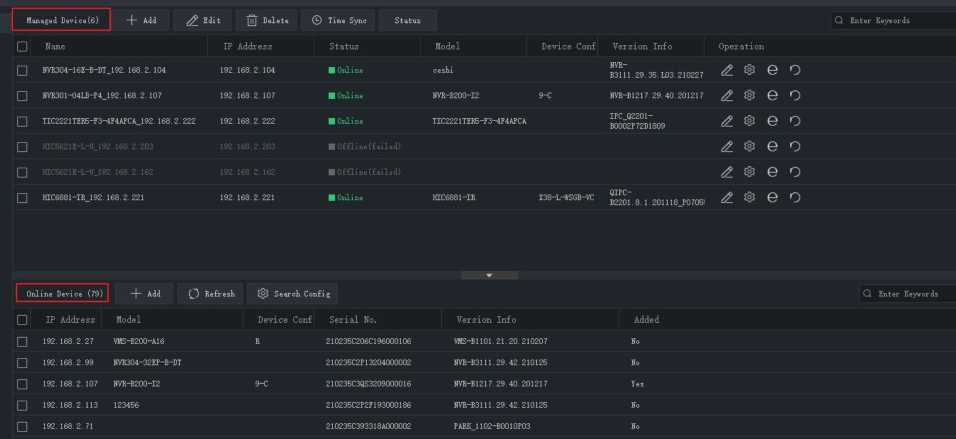The width and height of the screenshot is (956, 439).
Task: Click restart icon for the HIC6881-IR device row
Action: point(795,198)
